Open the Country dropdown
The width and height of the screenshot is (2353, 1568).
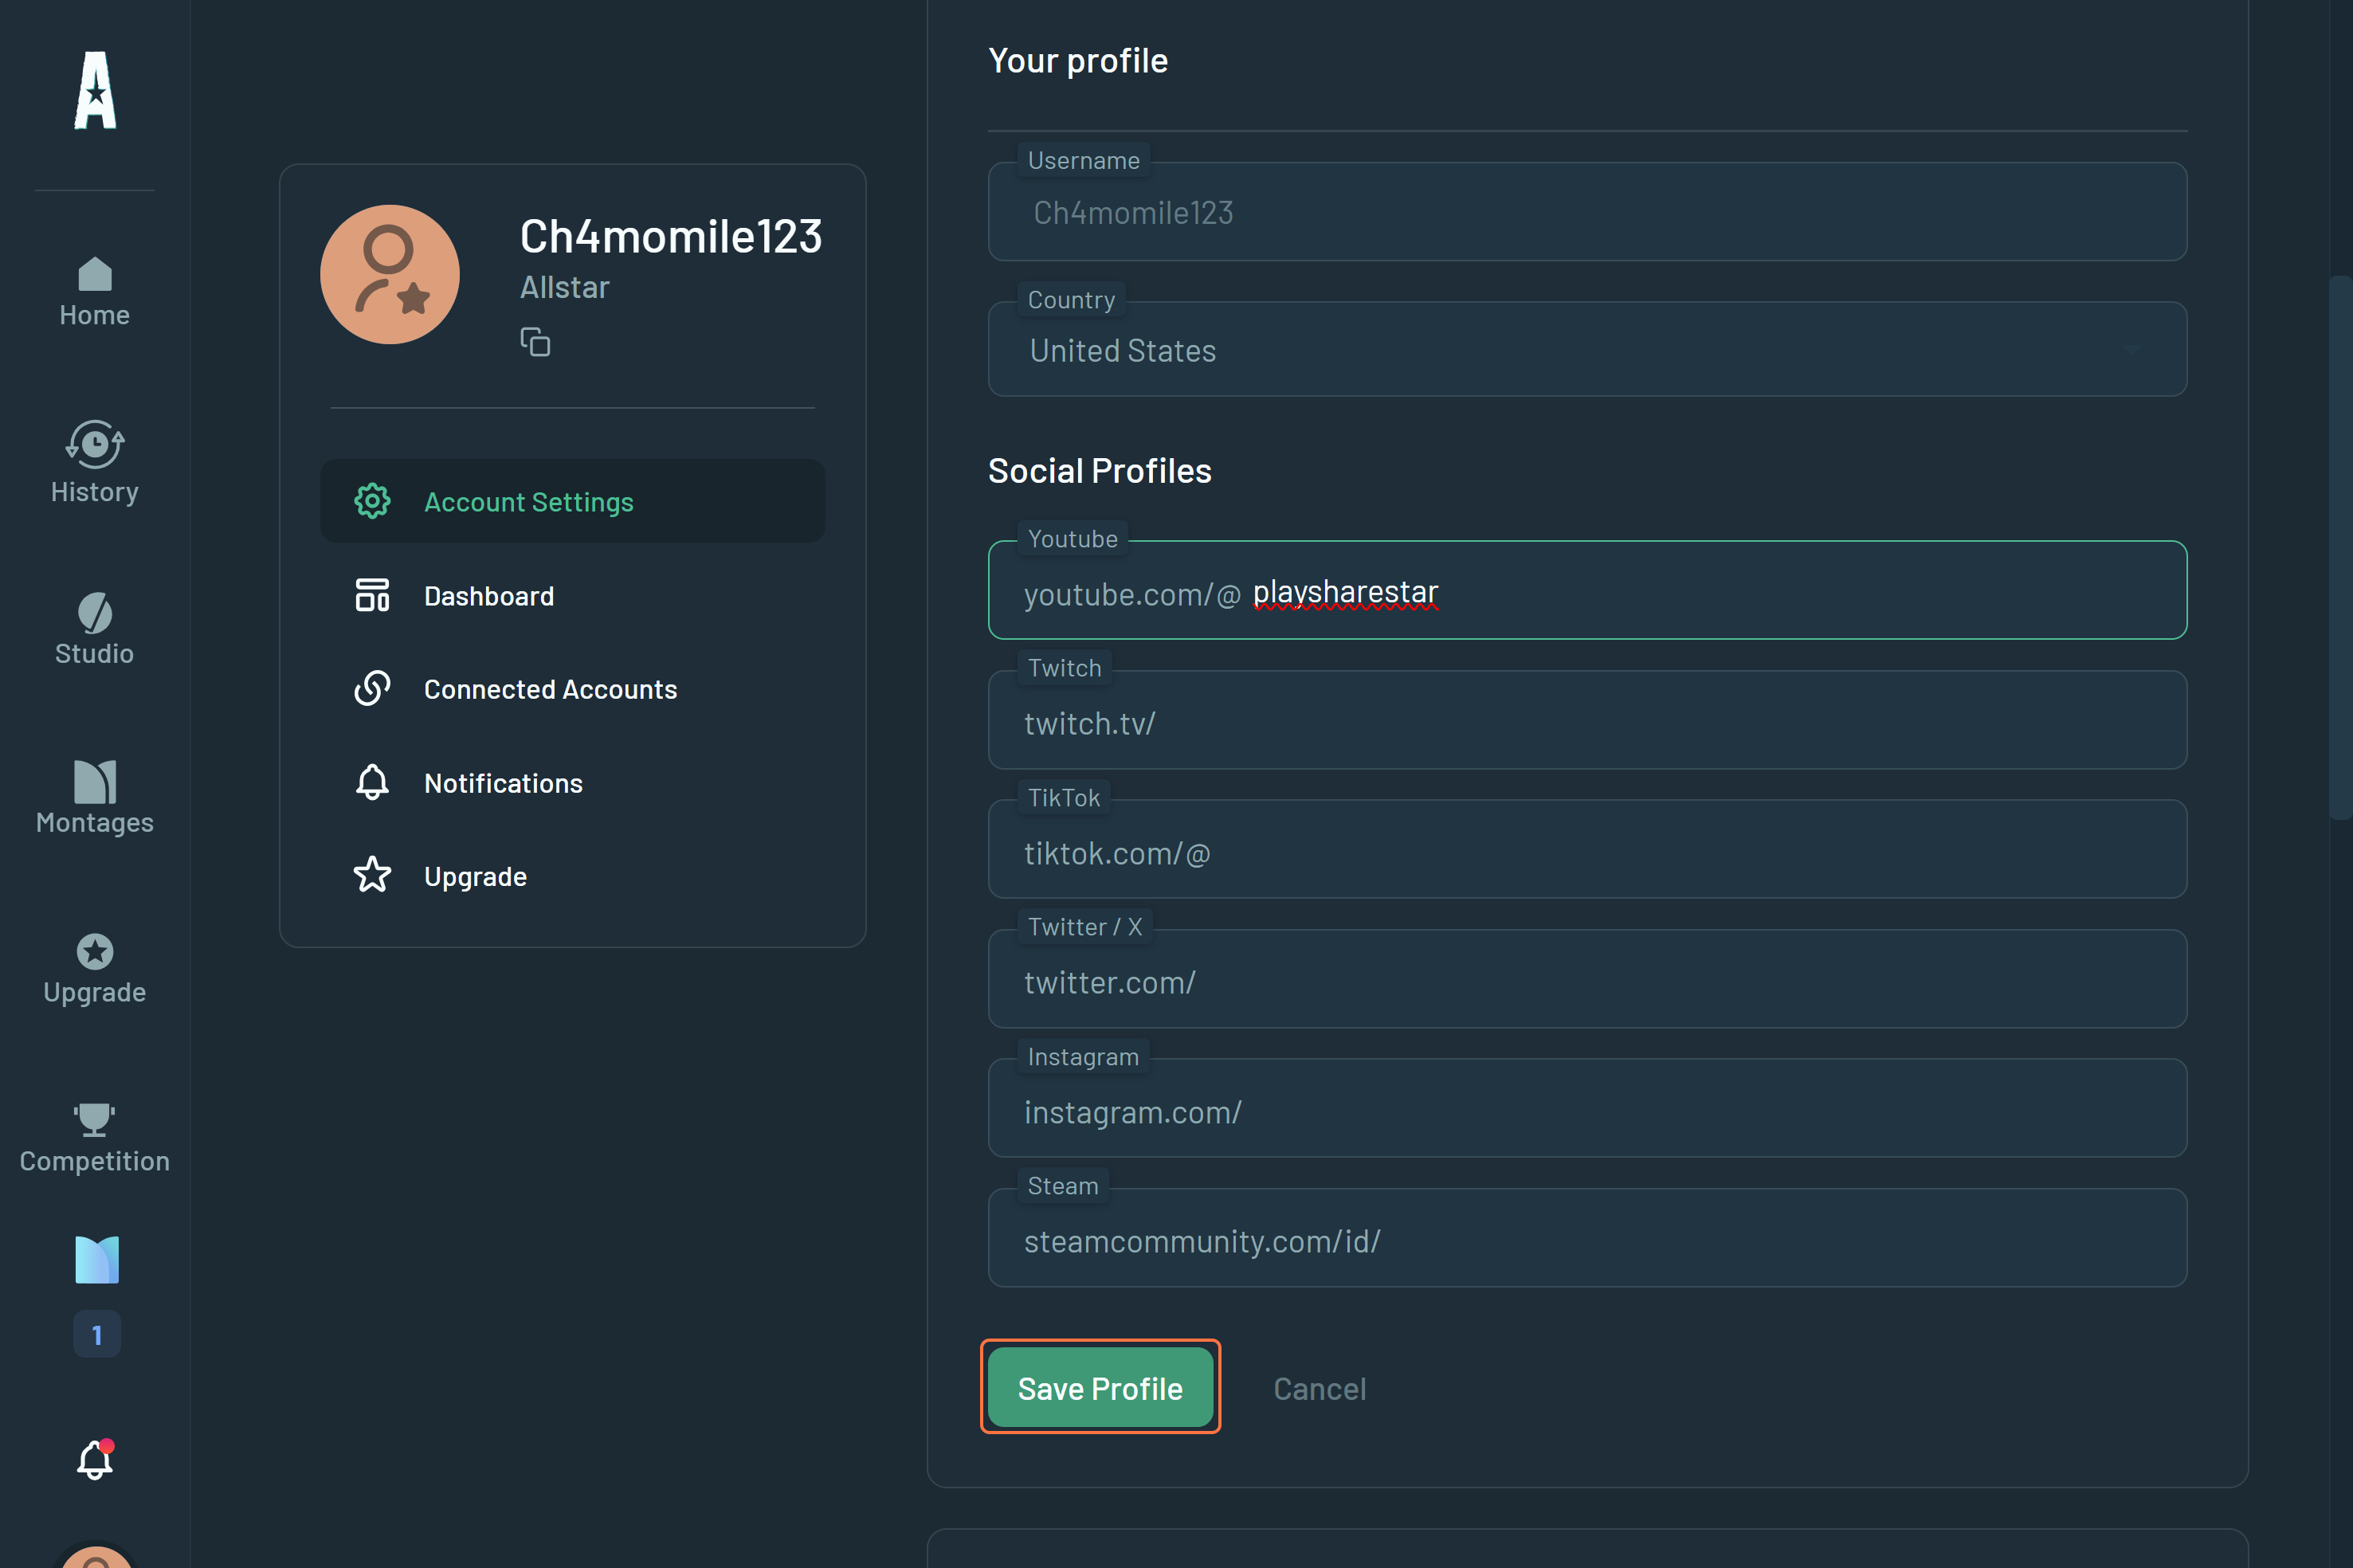tap(1586, 351)
